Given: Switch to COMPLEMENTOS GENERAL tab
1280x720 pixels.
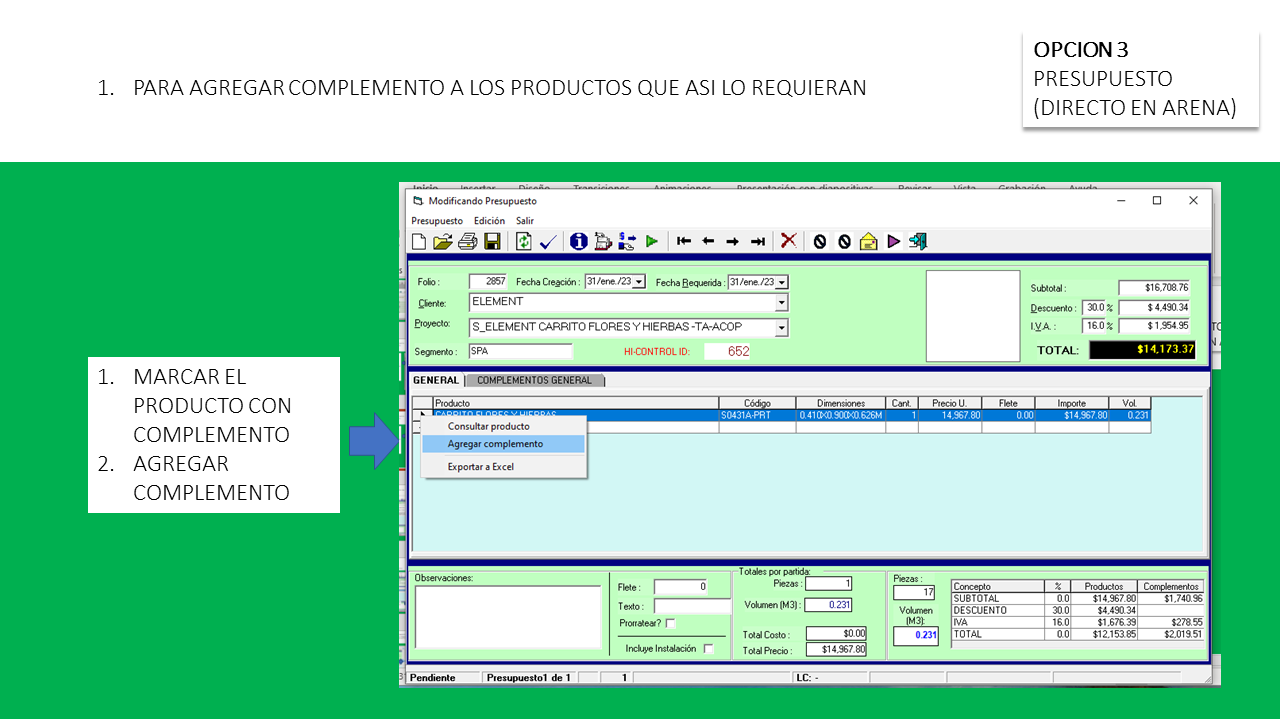Looking at the screenshot, I should click(x=534, y=380).
